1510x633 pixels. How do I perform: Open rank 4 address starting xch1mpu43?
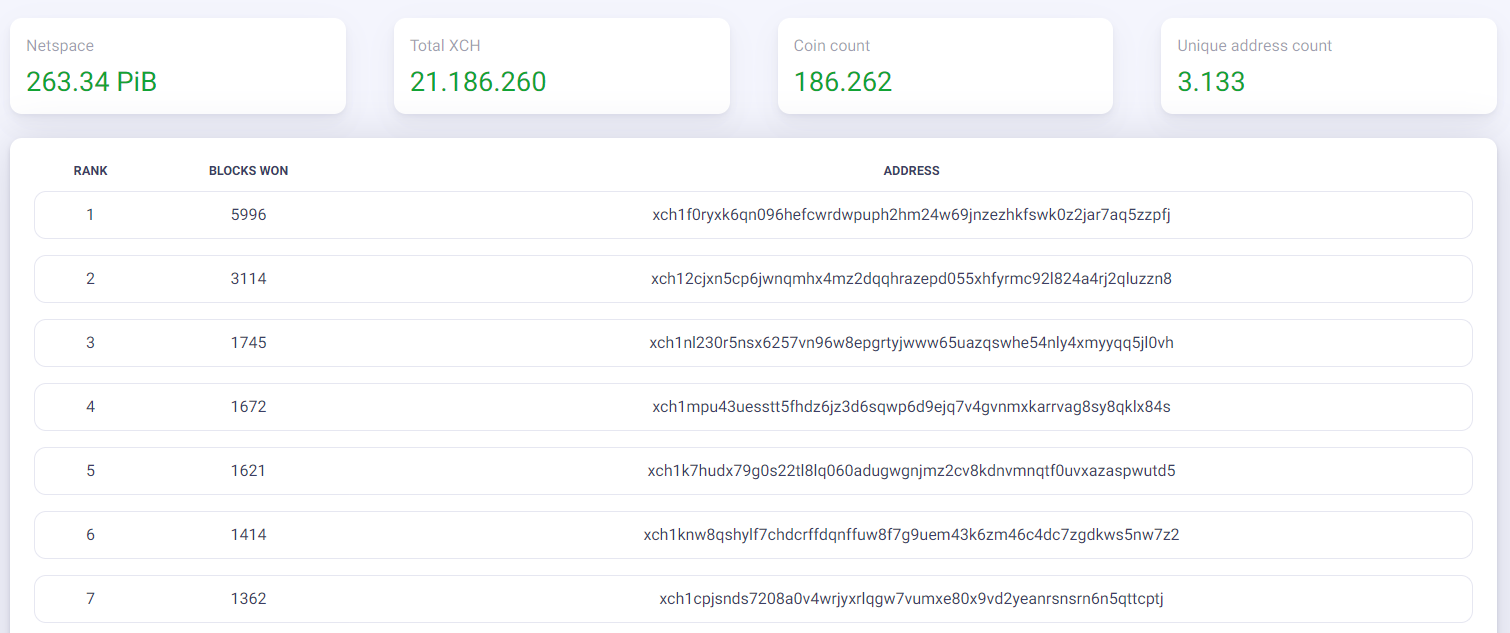[912, 407]
